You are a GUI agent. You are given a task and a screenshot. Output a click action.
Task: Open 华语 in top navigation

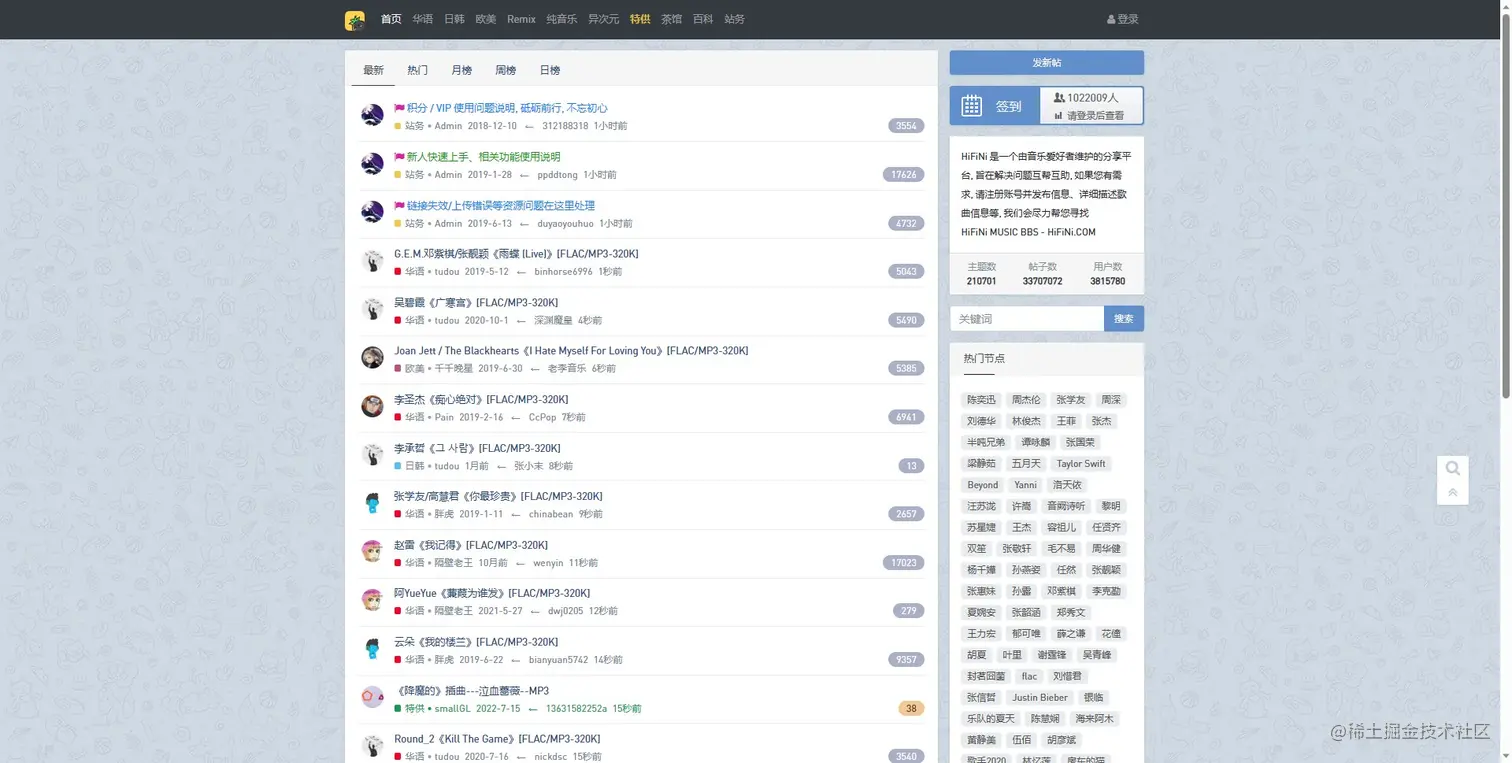click(422, 19)
